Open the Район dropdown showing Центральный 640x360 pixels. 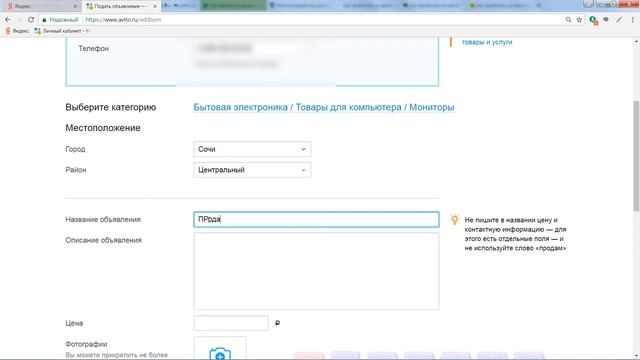[252, 170]
